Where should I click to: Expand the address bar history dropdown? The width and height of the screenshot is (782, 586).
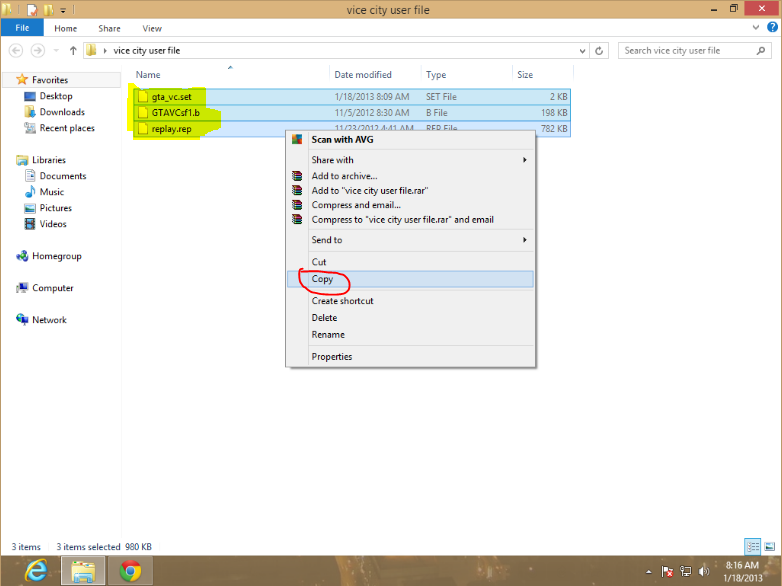pos(582,50)
